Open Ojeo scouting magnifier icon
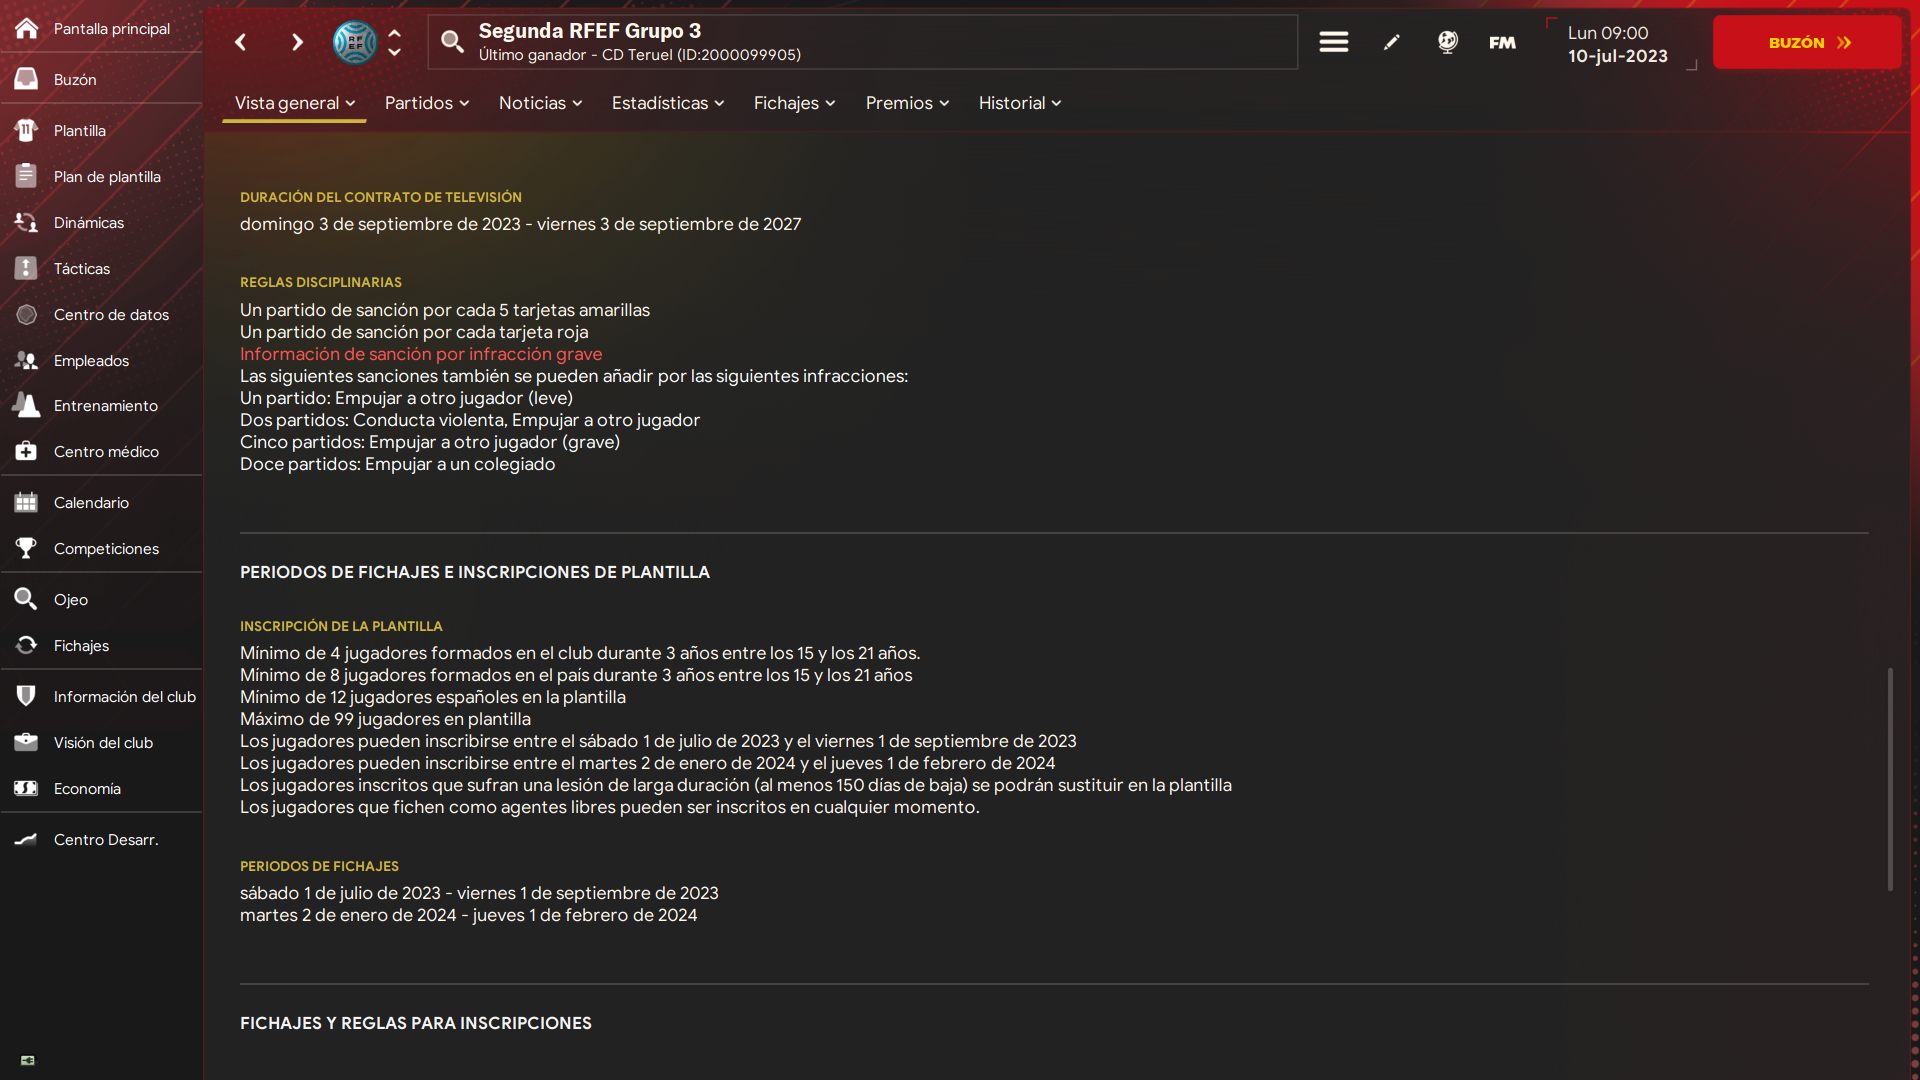The image size is (1920, 1080). tap(27, 599)
